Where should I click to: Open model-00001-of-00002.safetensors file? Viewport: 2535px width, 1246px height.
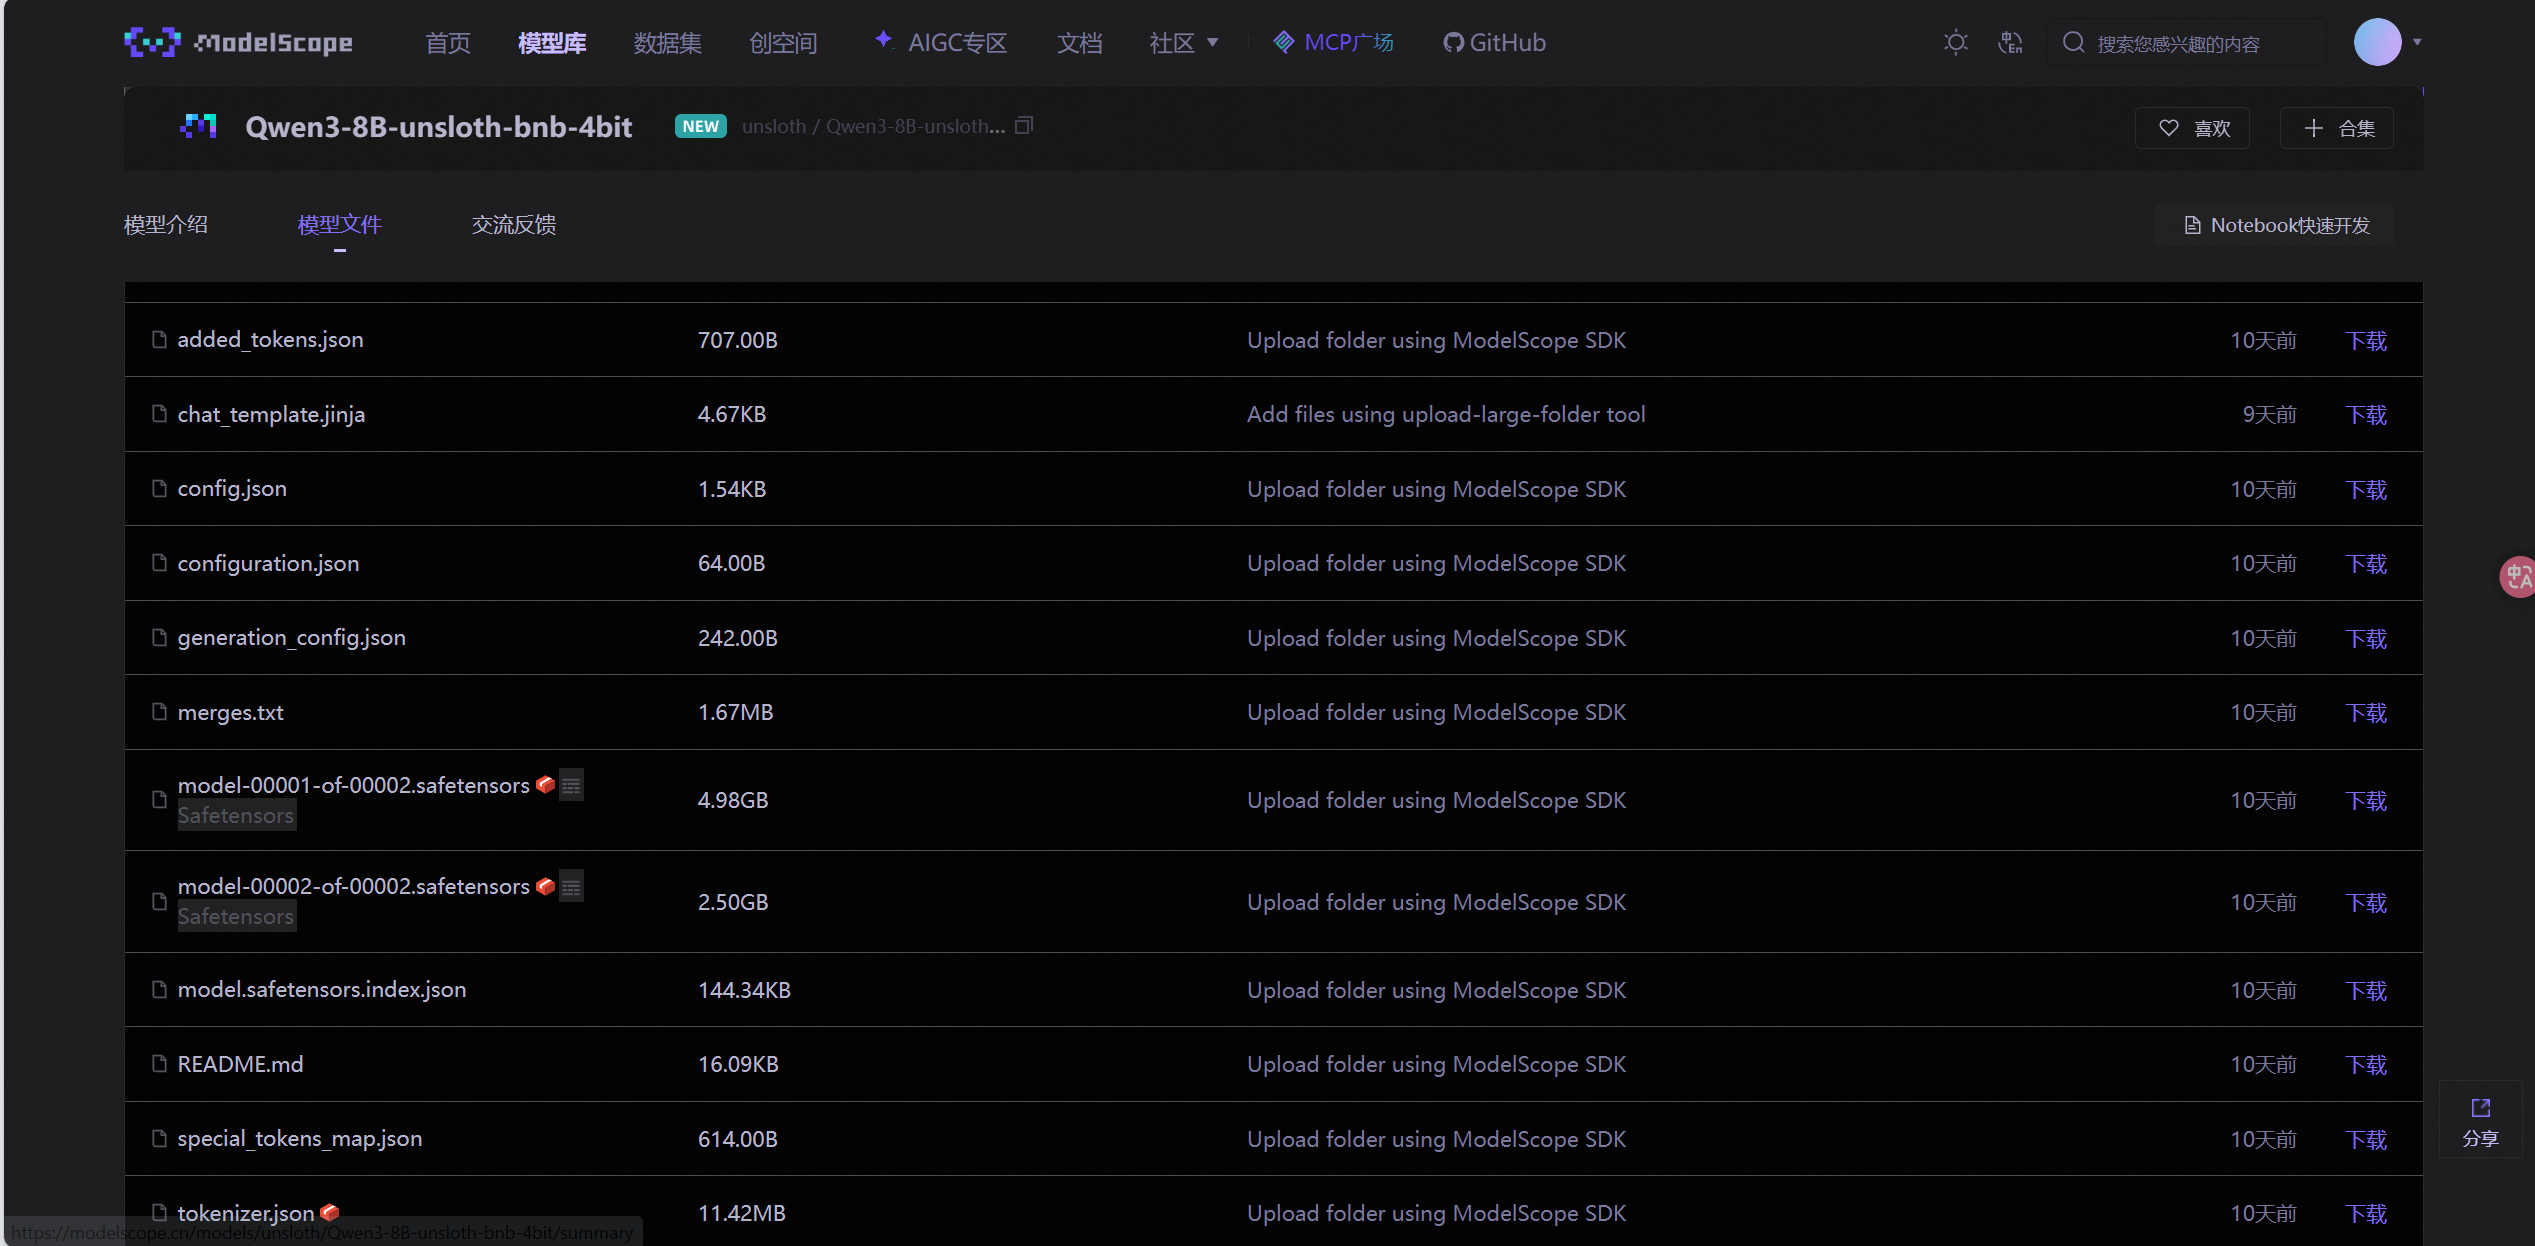click(353, 786)
